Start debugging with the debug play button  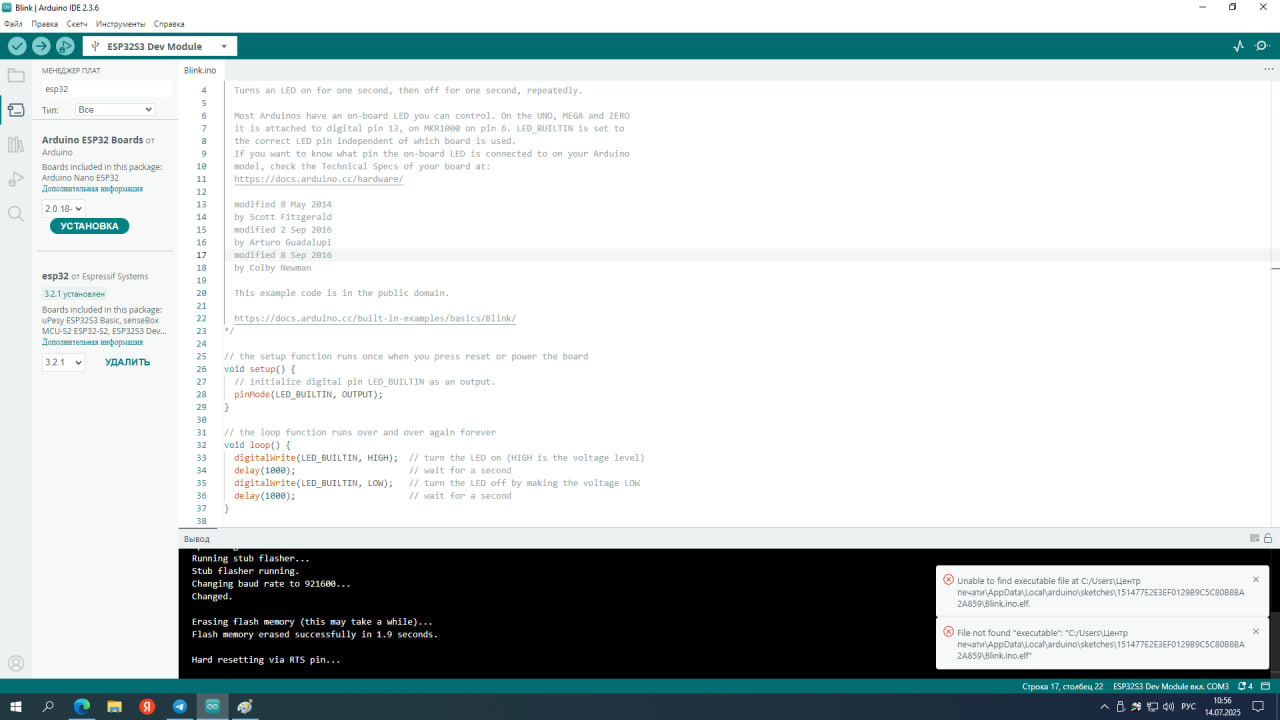[x=65, y=46]
